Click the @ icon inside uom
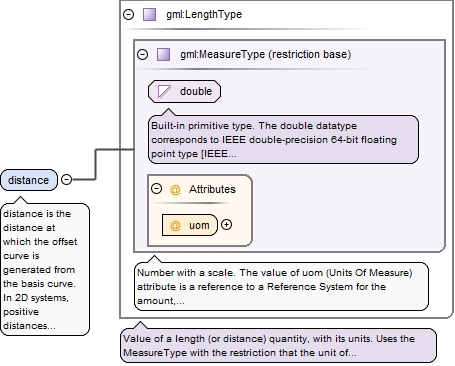455x366 pixels. pyautogui.click(x=175, y=225)
